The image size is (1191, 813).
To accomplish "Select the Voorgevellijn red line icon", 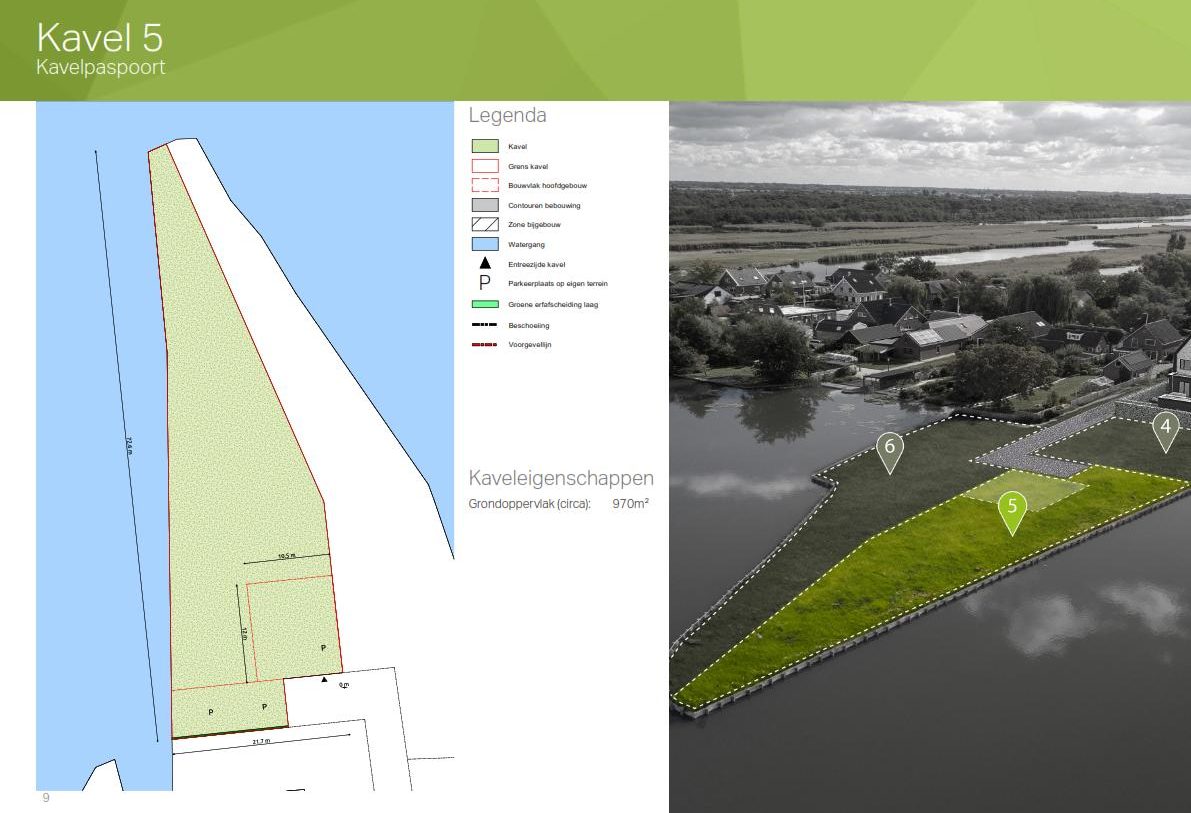I will coord(483,344).
